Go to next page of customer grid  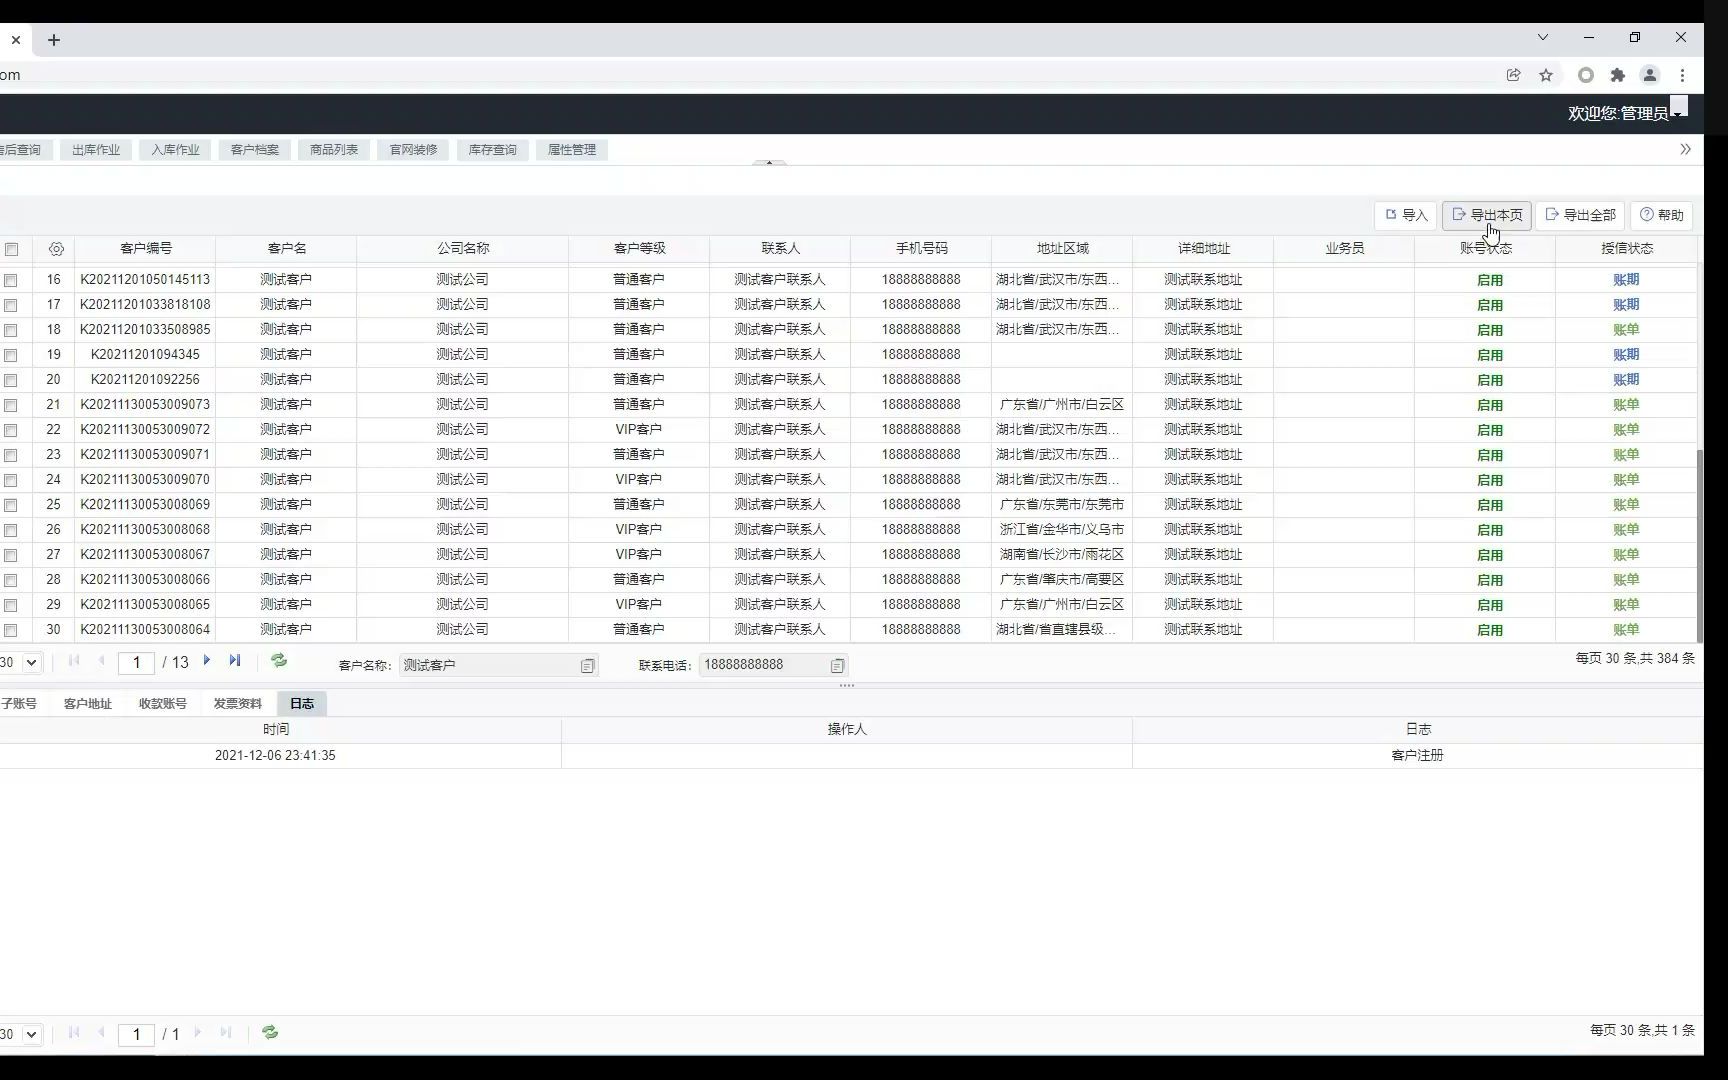pyautogui.click(x=207, y=660)
